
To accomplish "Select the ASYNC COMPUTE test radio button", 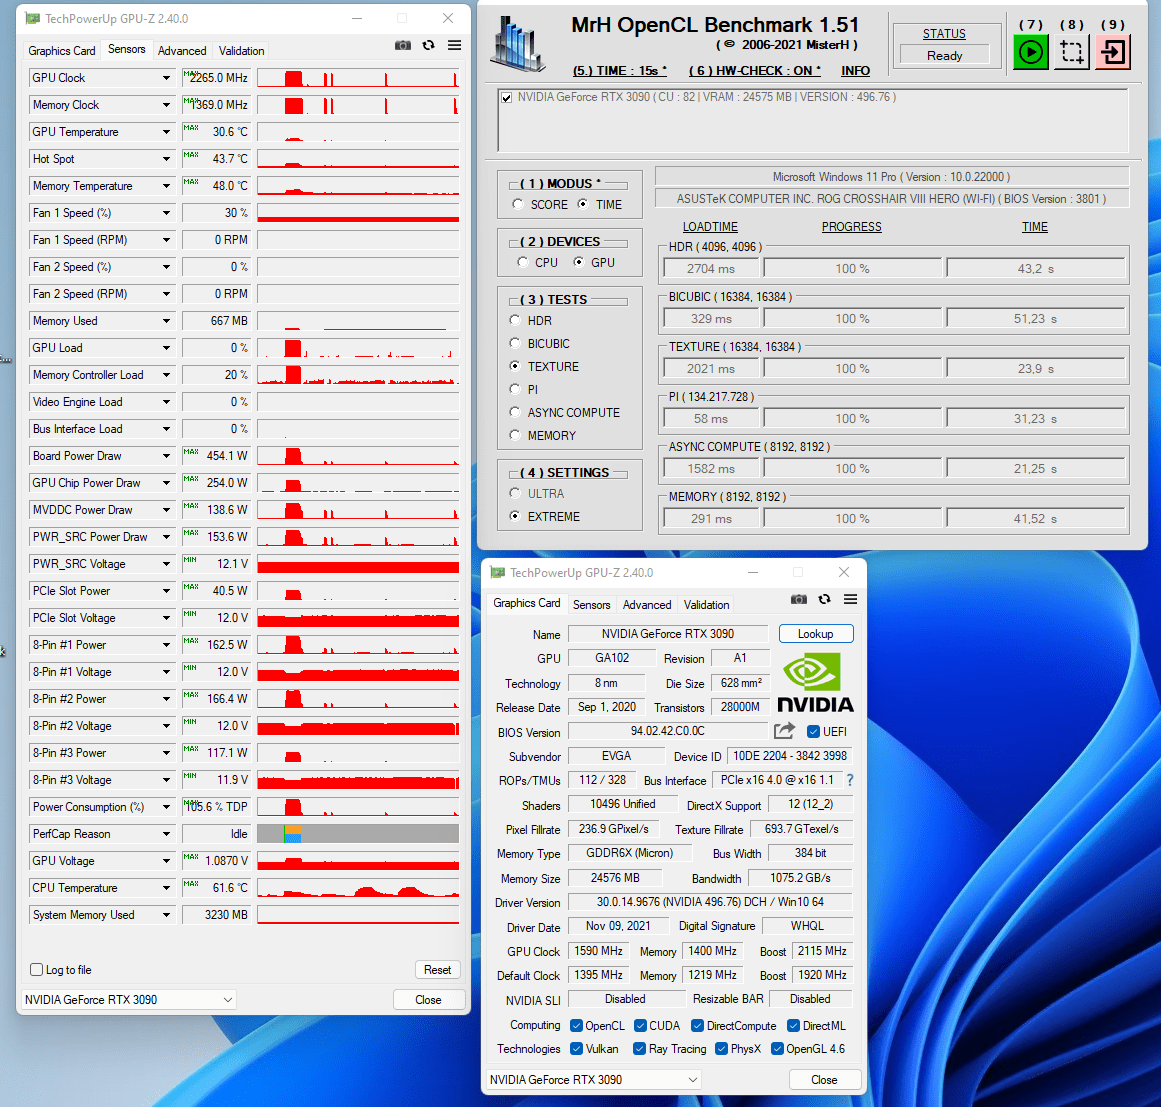I will coord(515,412).
